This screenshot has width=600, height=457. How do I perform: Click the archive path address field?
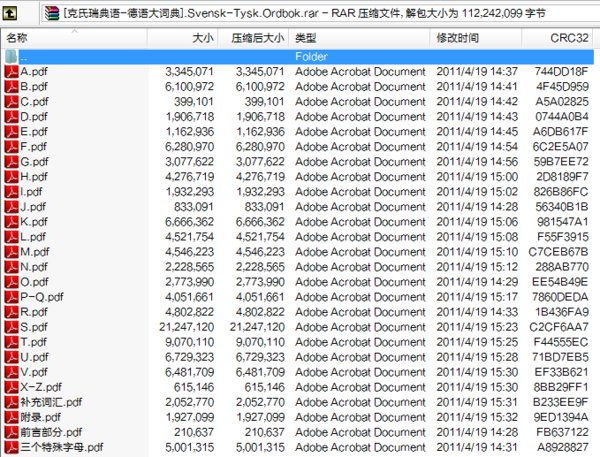(321, 13)
